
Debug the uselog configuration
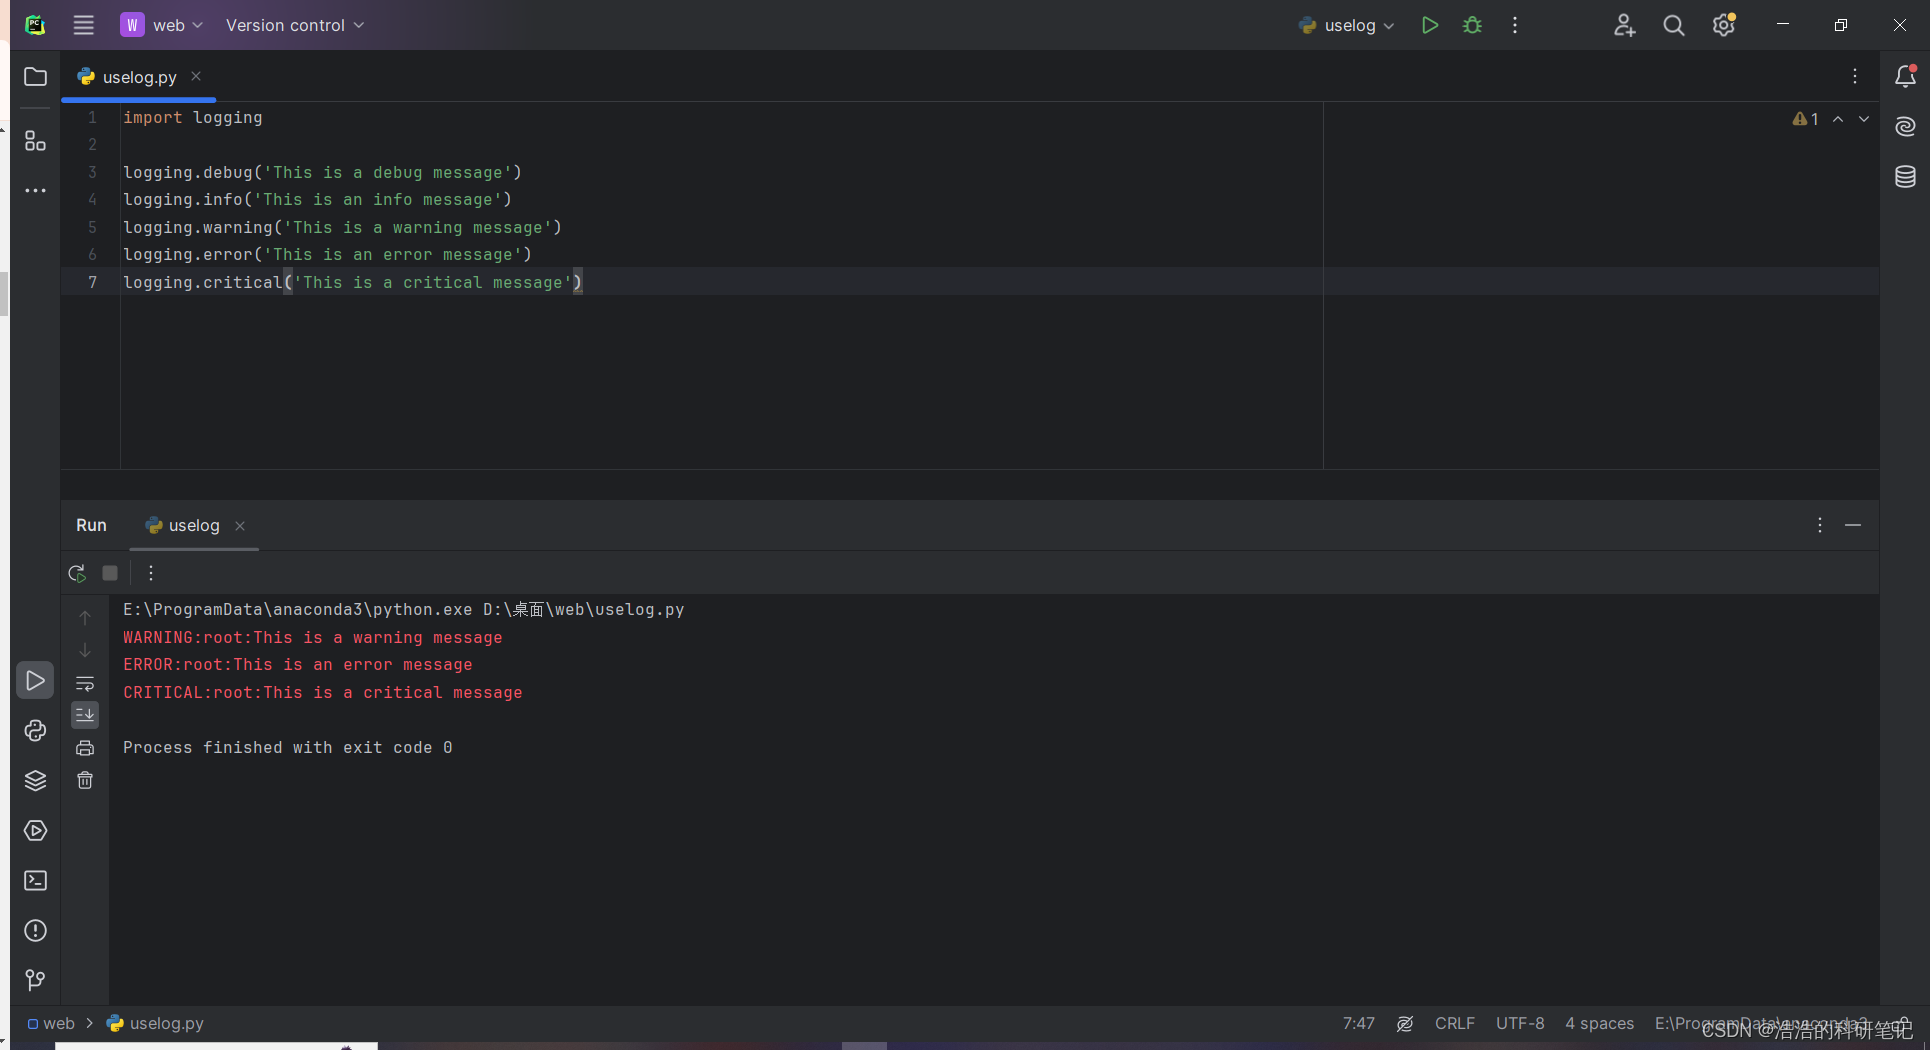click(x=1472, y=25)
